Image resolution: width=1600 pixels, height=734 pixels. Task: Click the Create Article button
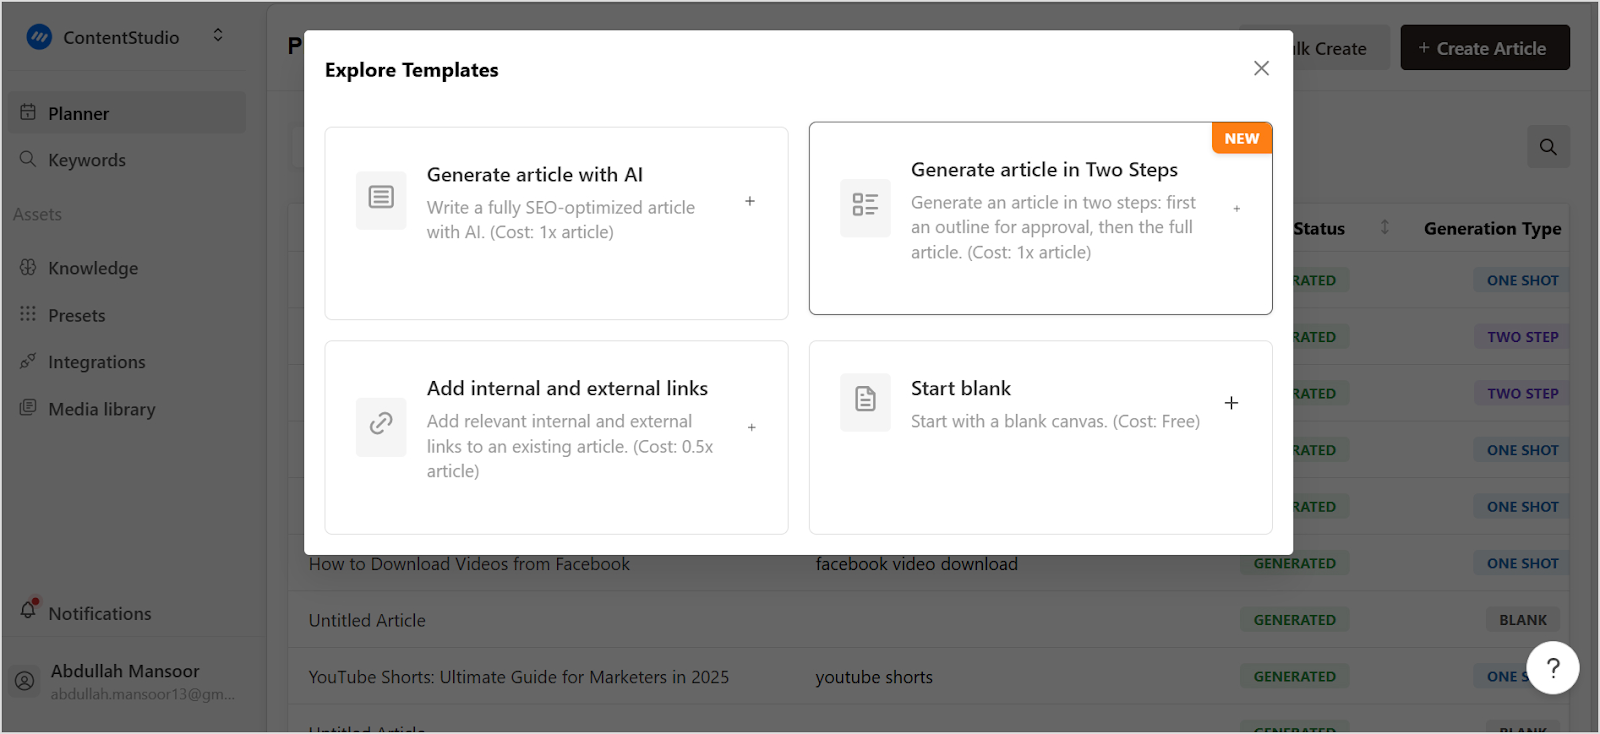tap(1485, 48)
